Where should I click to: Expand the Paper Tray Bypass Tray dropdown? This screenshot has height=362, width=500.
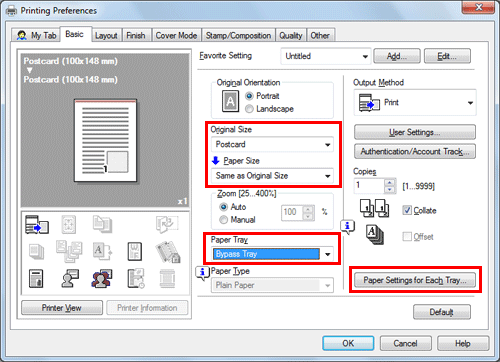[272, 254]
